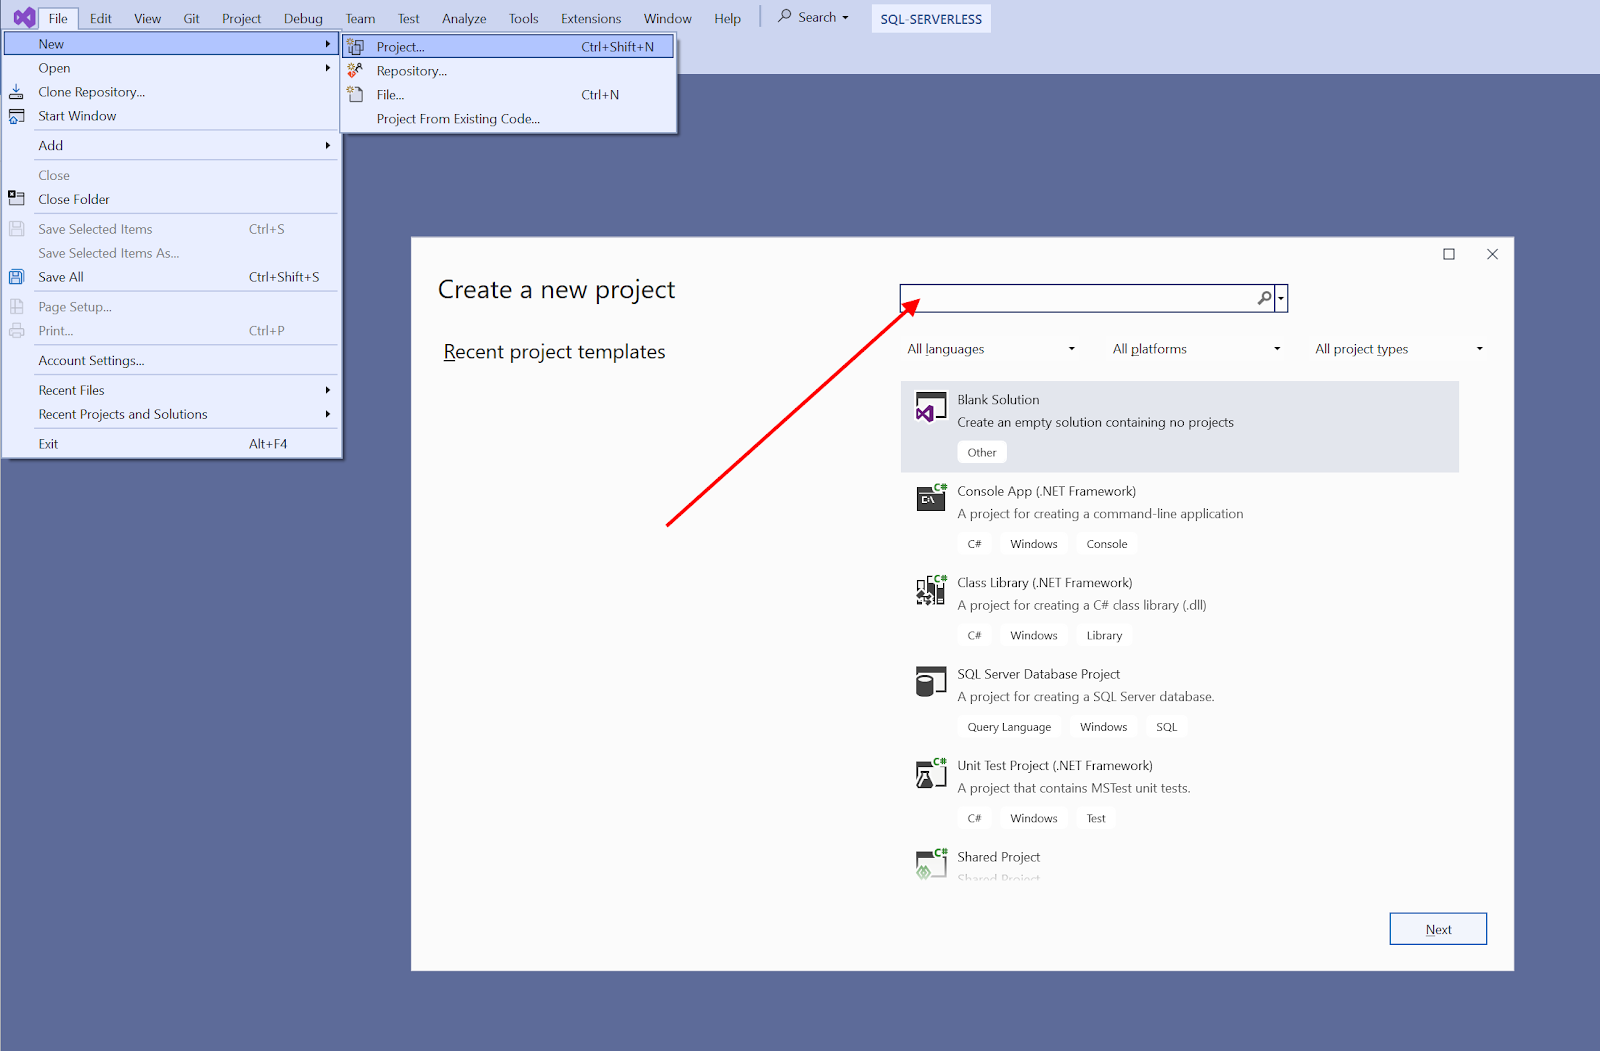Click the SQL Server Database Project icon
1600x1051 pixels.
tap(931, 681)
